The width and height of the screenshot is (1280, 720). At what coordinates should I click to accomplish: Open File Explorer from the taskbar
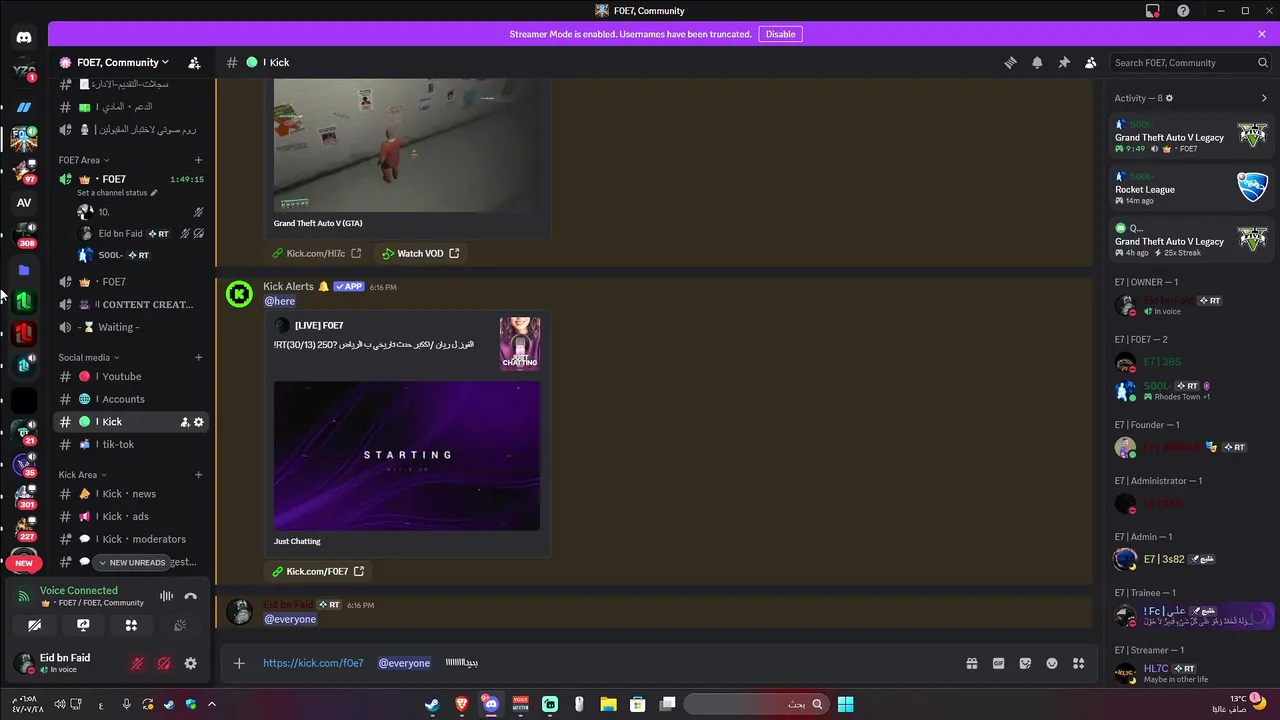coord(608,704)
